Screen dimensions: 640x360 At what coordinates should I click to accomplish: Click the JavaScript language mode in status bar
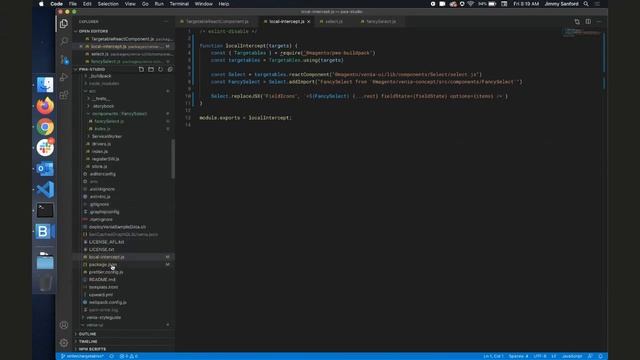coord(572,356)
